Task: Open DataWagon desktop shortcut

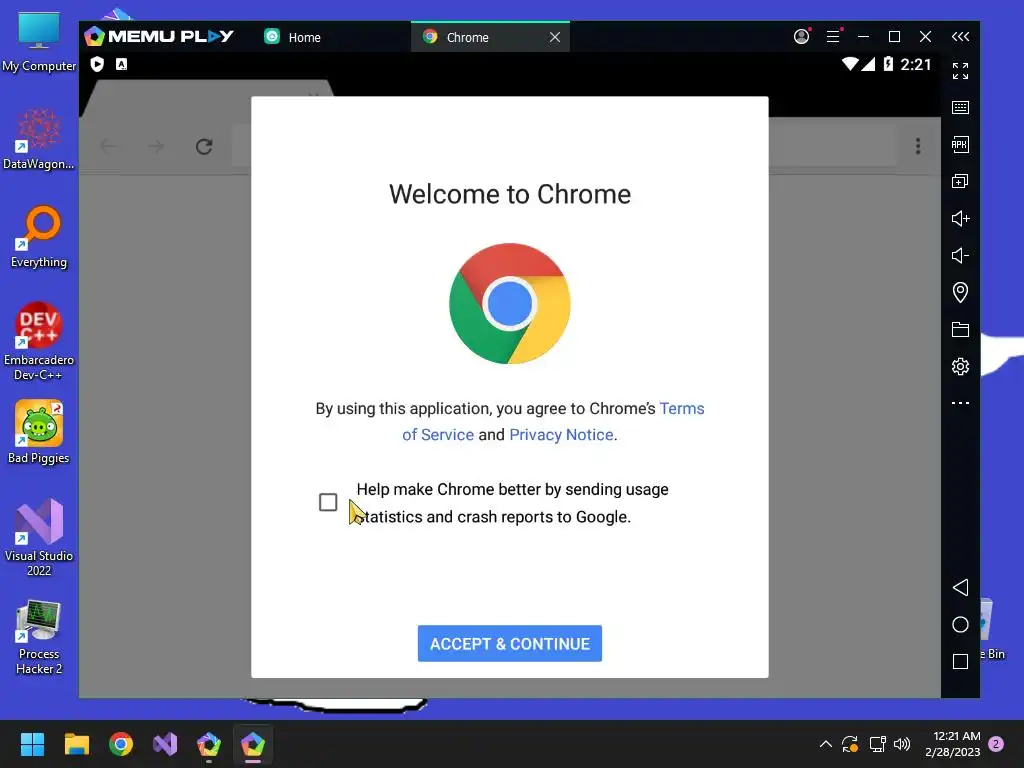Action: click(39, 139)
